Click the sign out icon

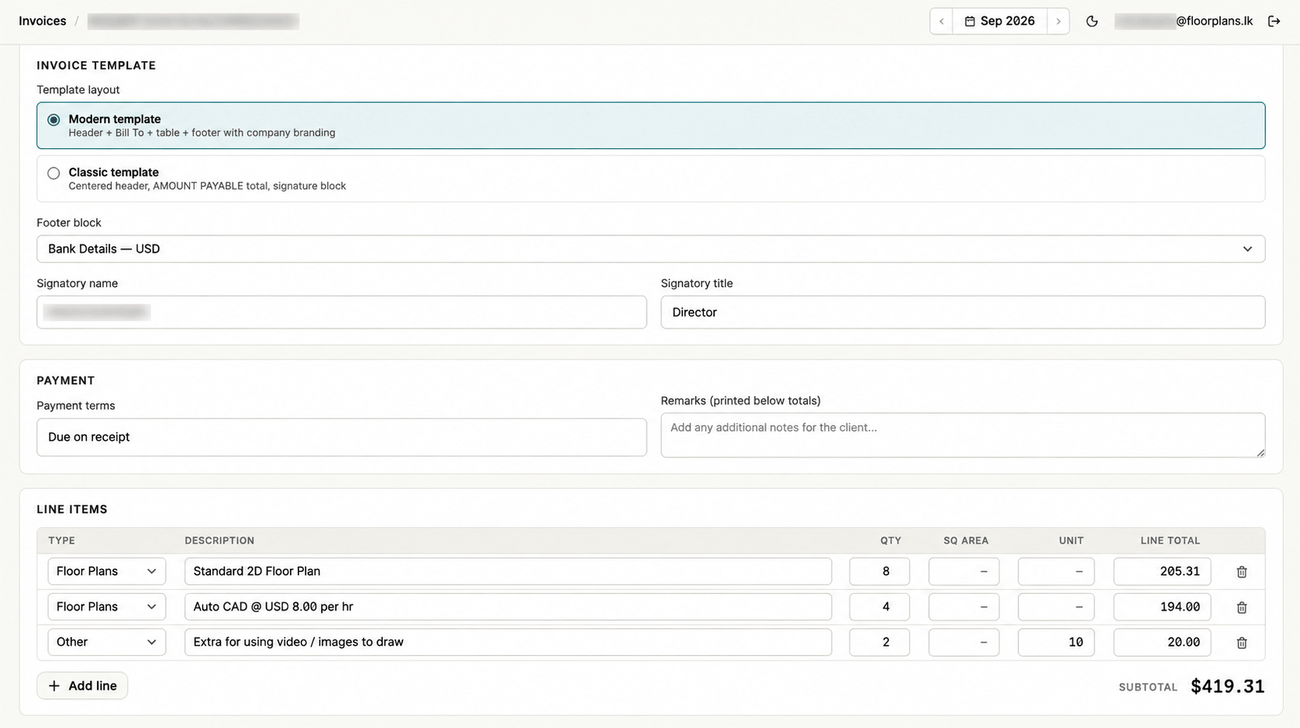[1274, 21]
